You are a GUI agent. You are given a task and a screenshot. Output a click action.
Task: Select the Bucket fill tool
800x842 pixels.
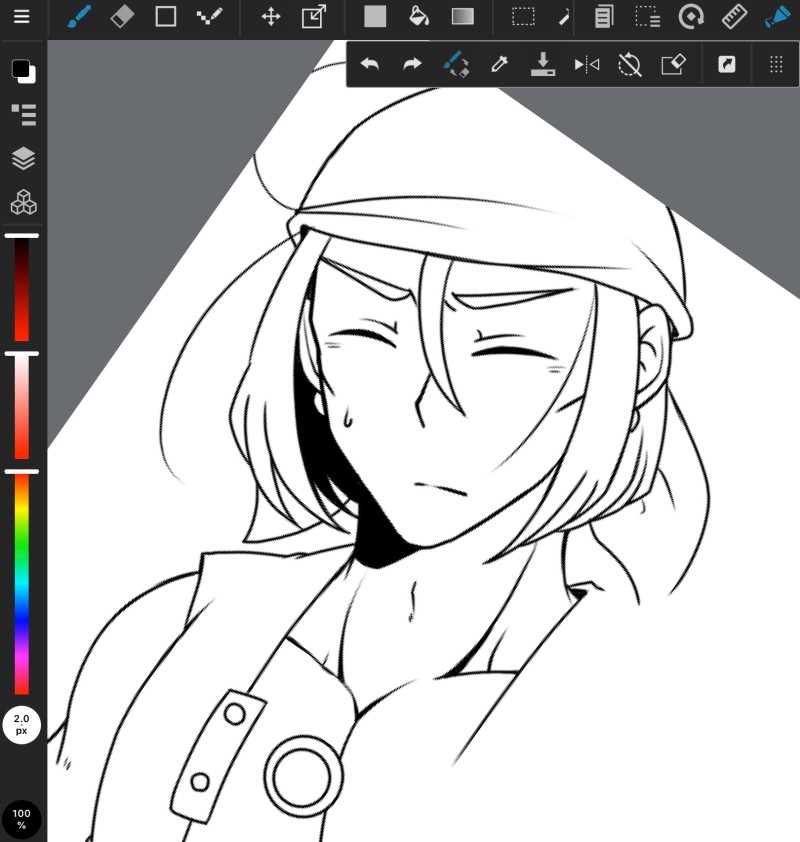point(419,16)
